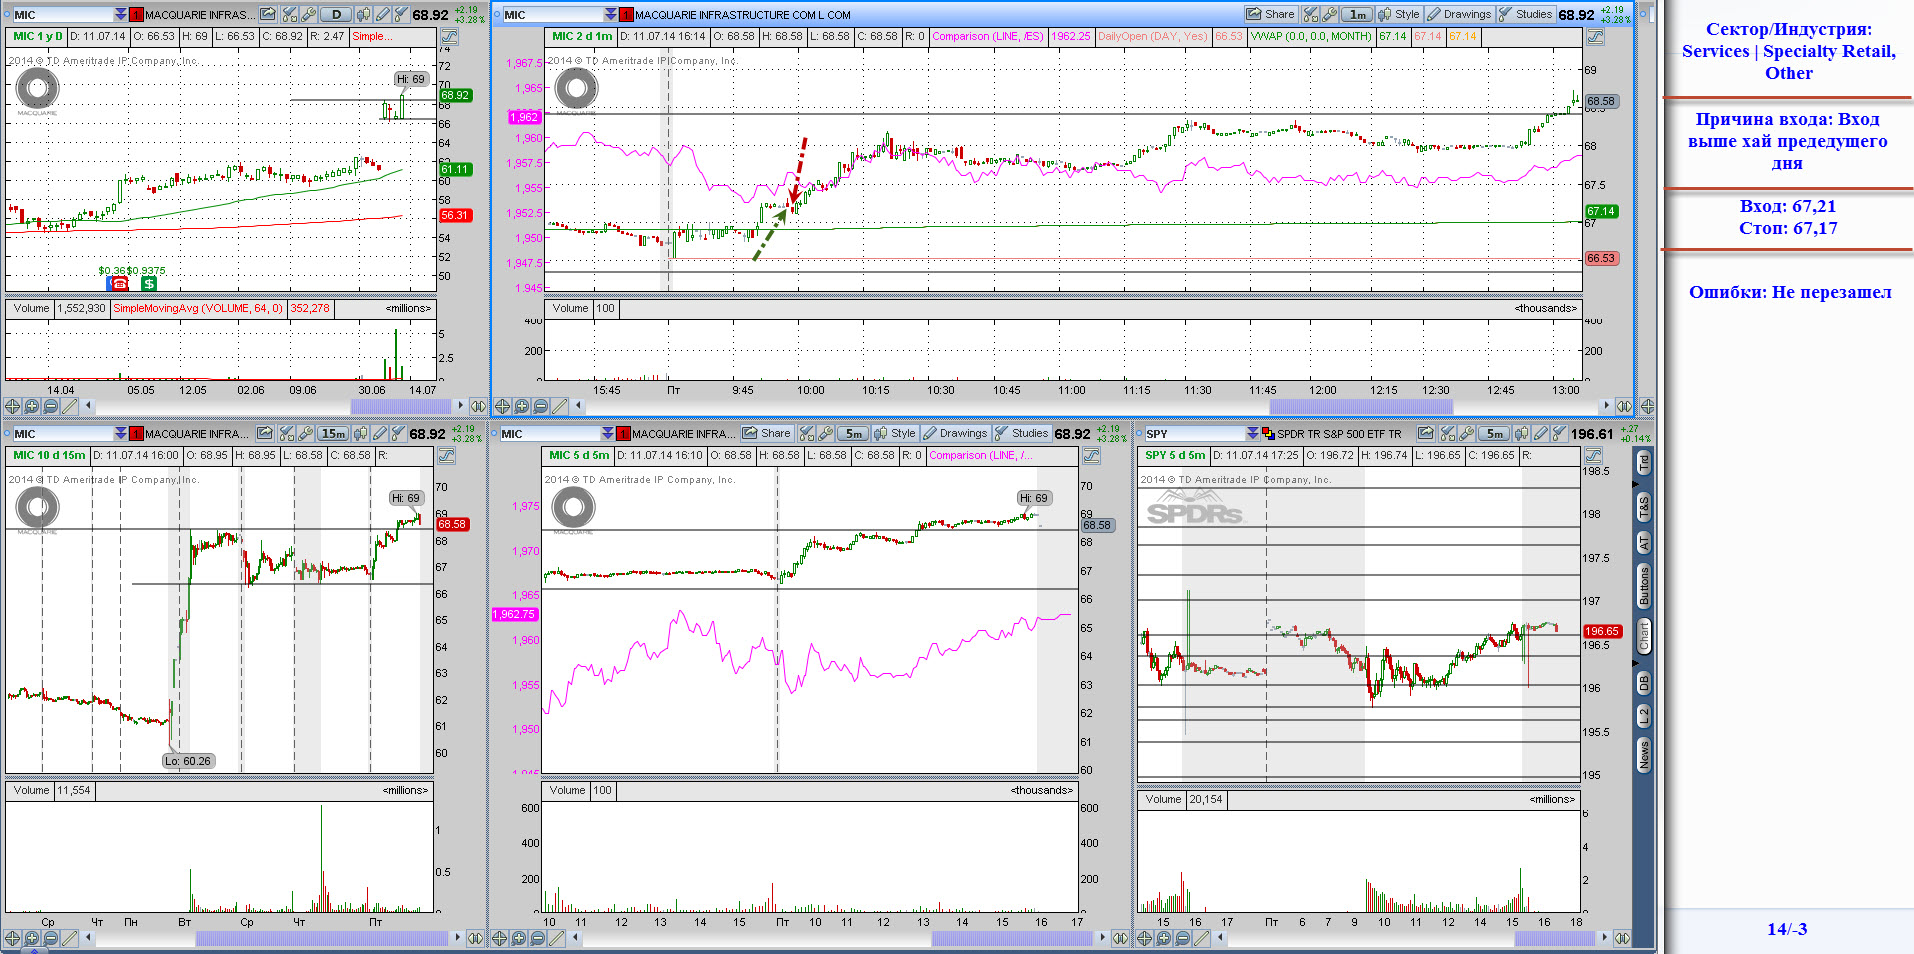Open the T&S side tab
The image size is (1914, 954).
1643,507
